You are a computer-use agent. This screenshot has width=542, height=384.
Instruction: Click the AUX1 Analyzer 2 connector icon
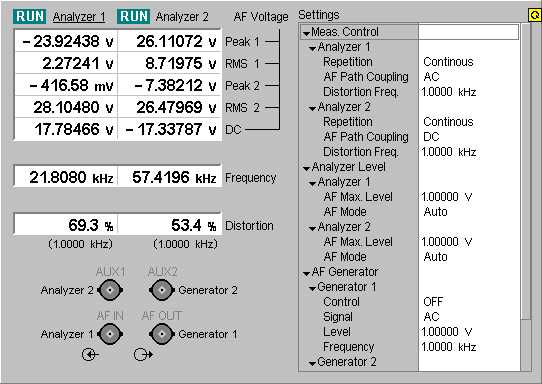110,290
